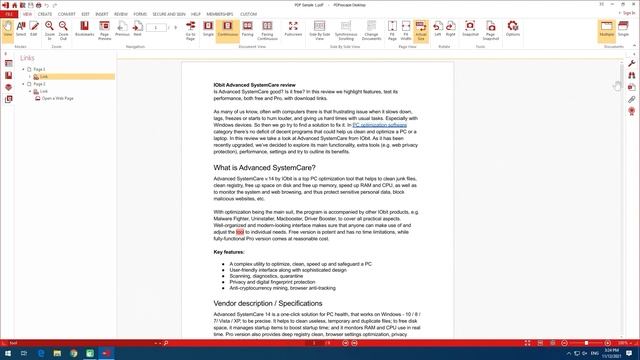This screenshot has width=640, height=360.
Task: Toggle the Continuous document view
Action: (x=227, y=30)
